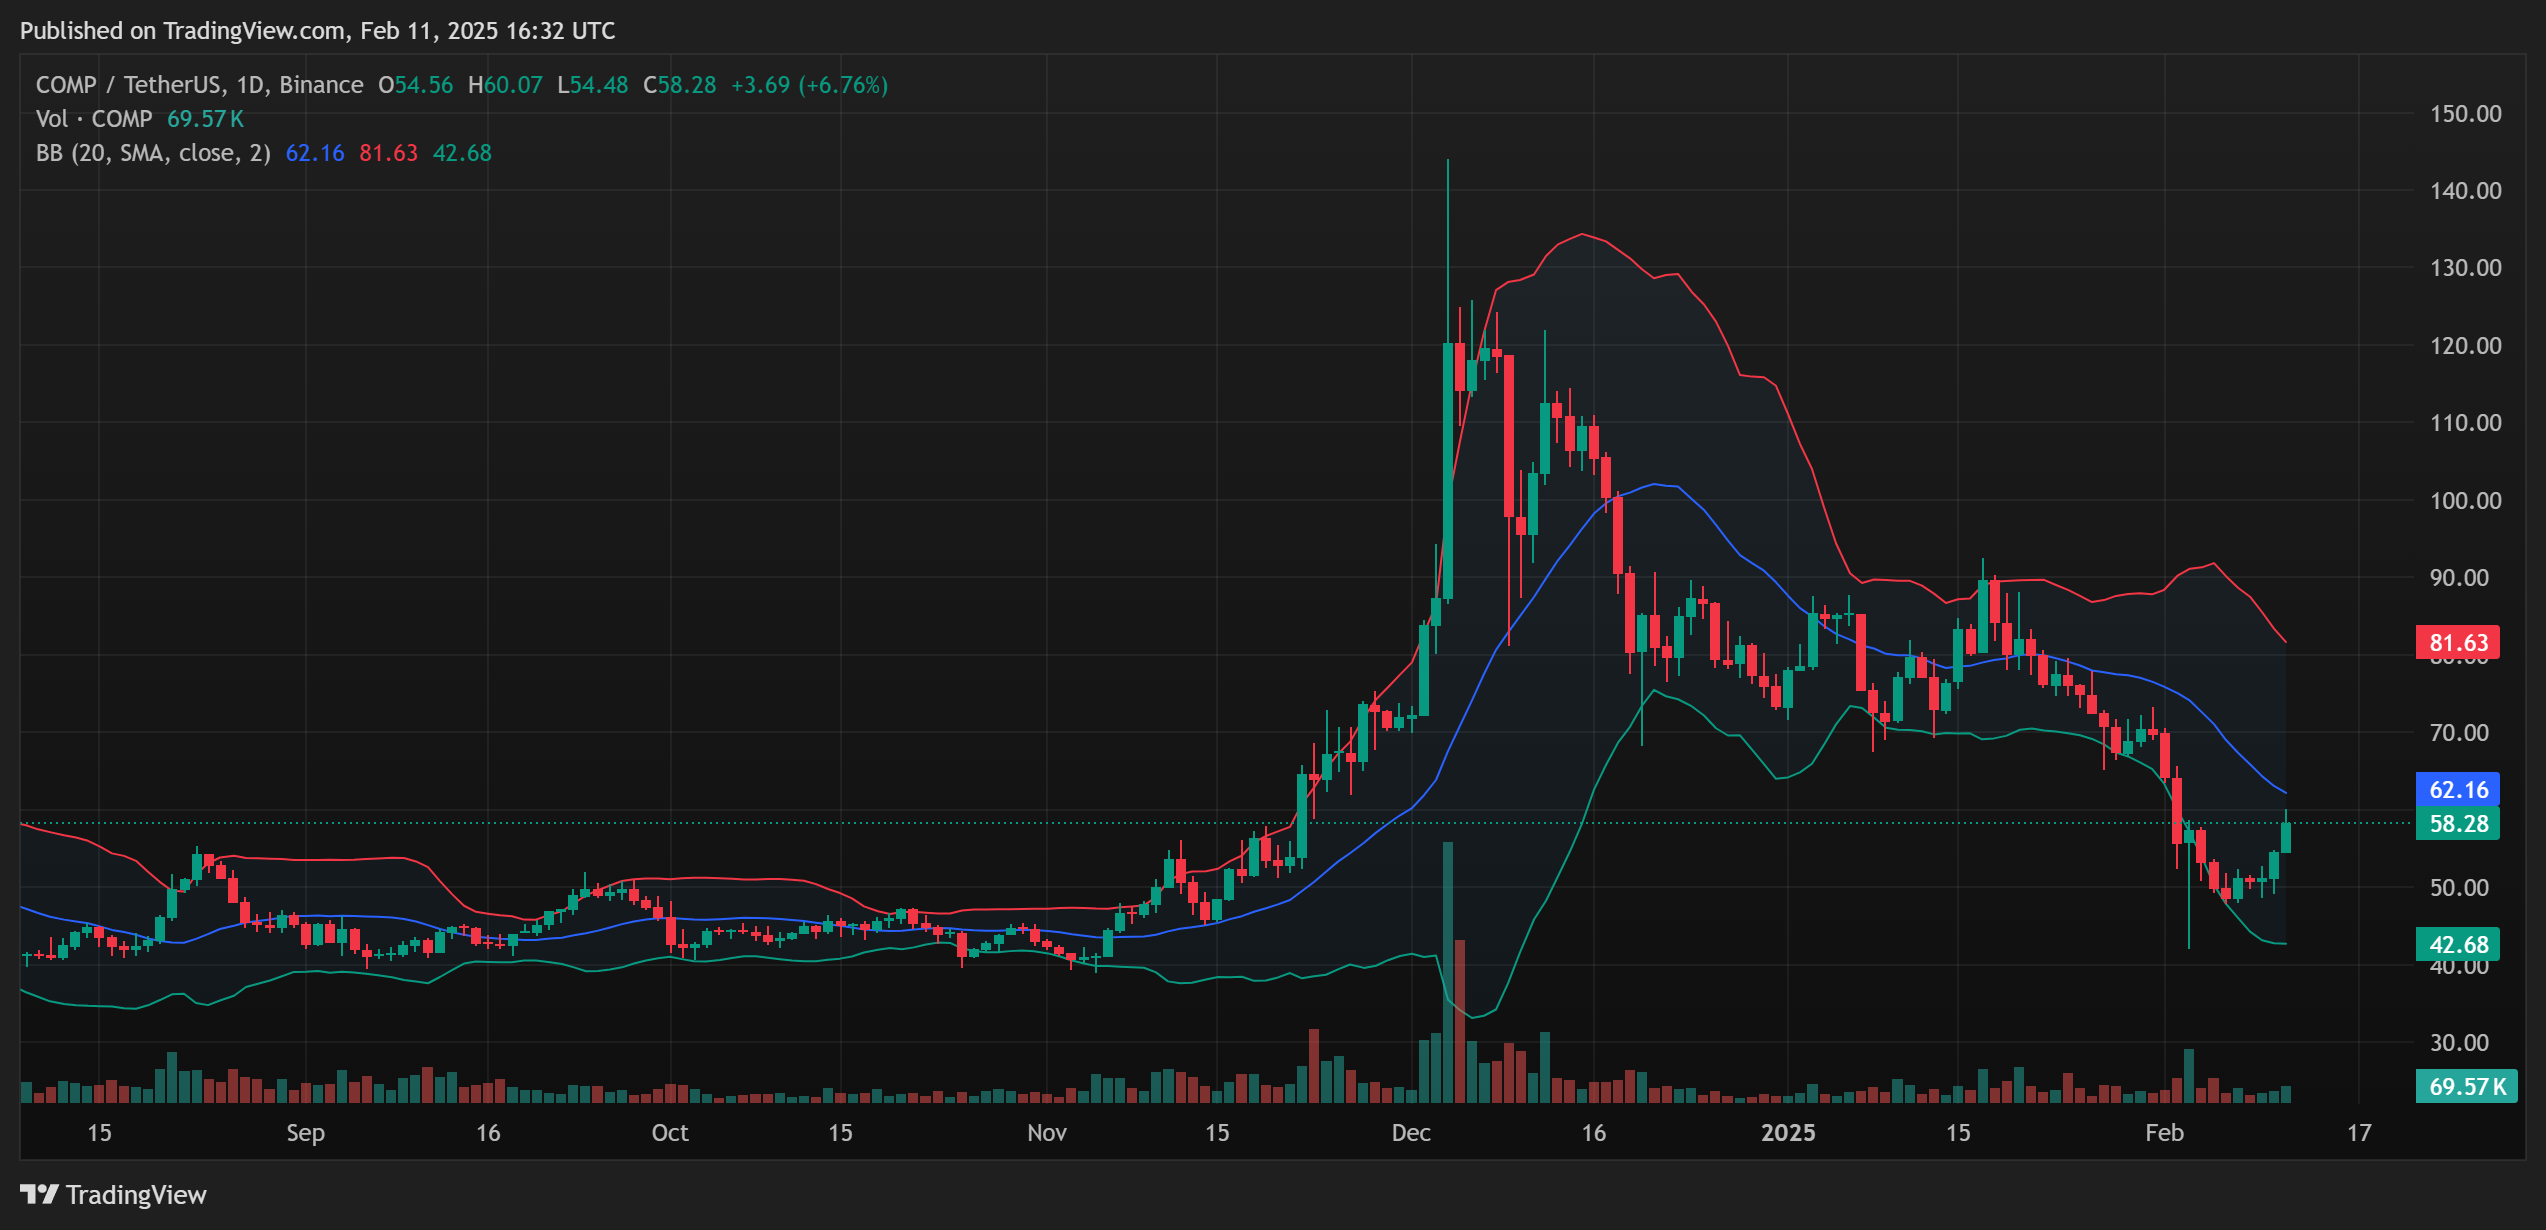Click the Nov label on the time axis
Viewport: 2546px width, 1230px height.
(1046, 1133)
